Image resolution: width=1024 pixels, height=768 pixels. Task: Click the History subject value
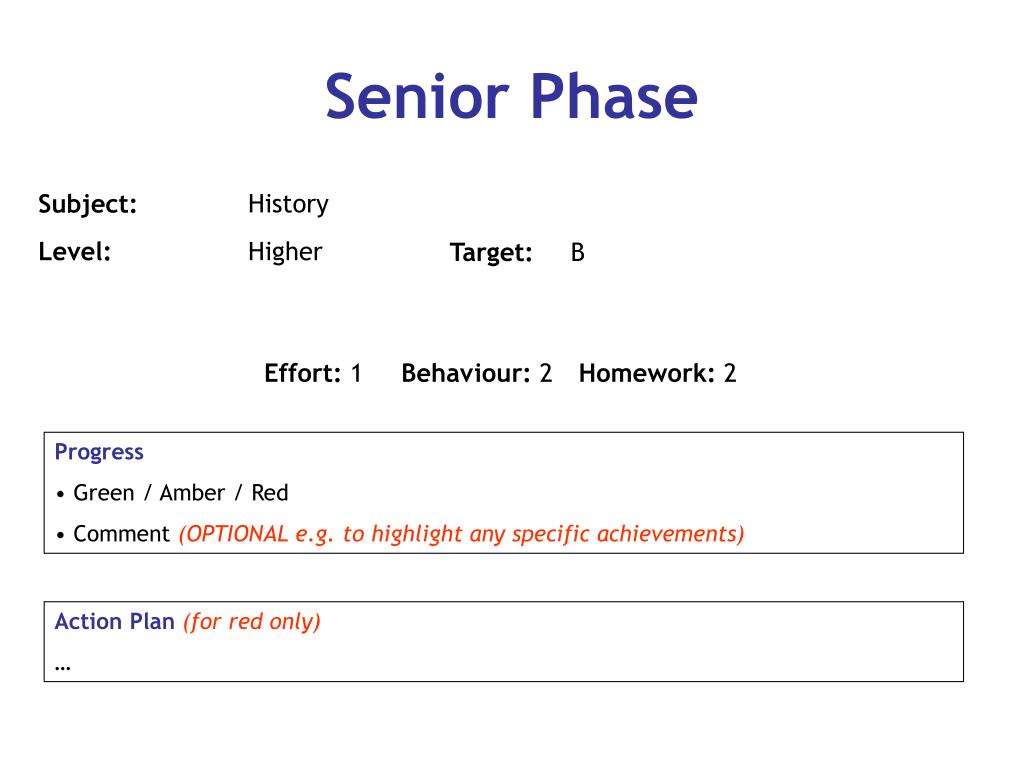(288, 204)
